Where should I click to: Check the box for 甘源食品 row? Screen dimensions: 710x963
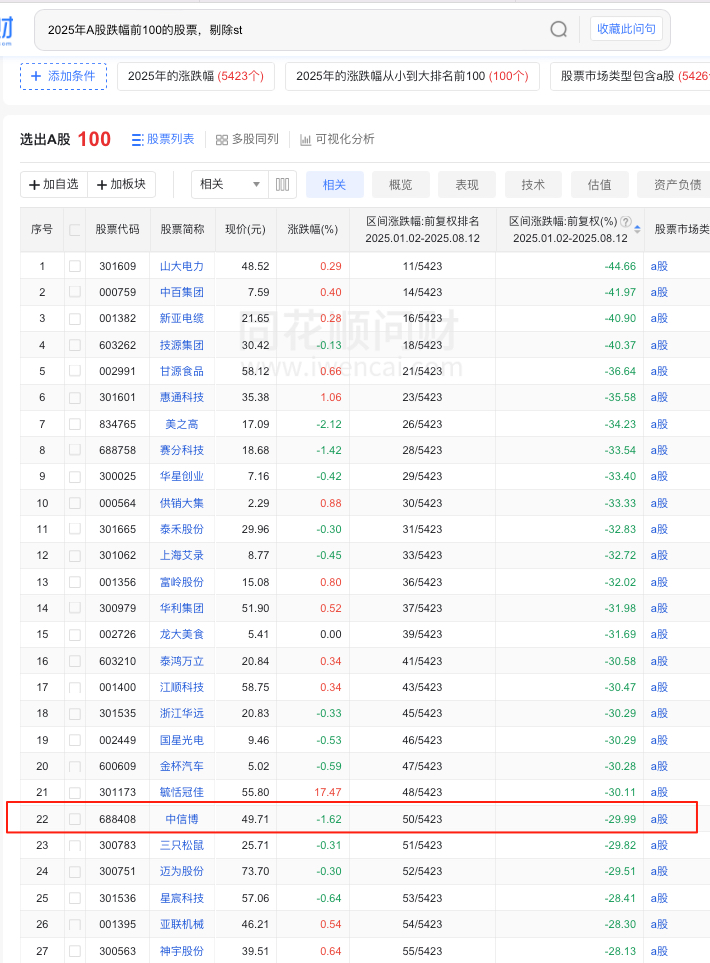(x=75, y=372)
